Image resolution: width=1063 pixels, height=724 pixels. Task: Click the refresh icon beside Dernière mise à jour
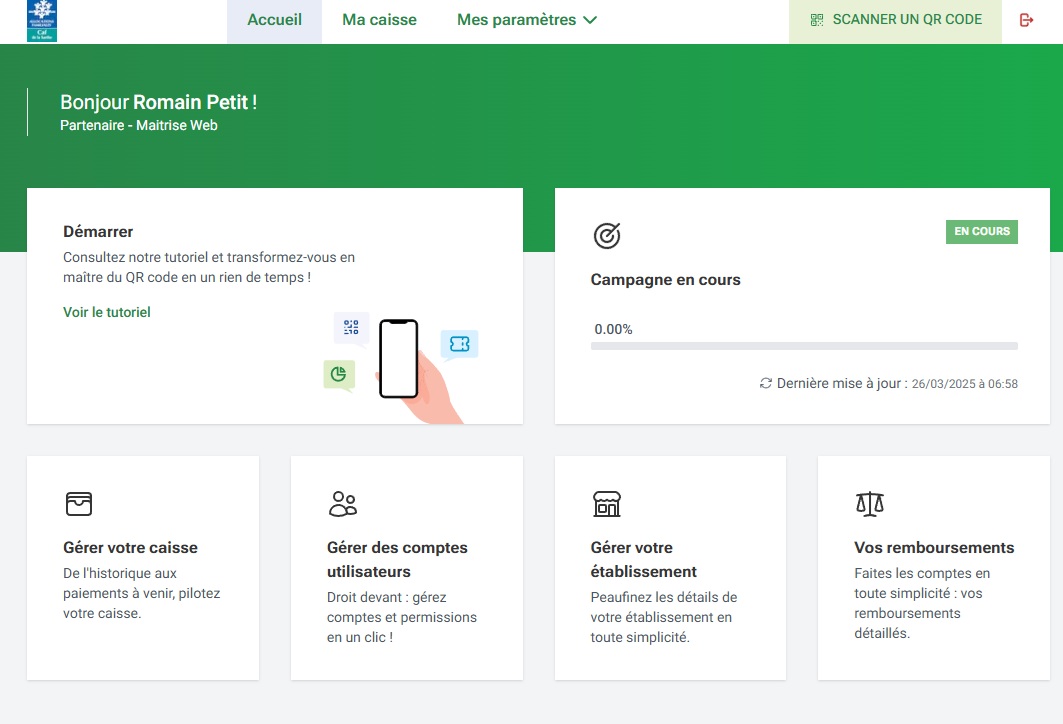[766, 383]
